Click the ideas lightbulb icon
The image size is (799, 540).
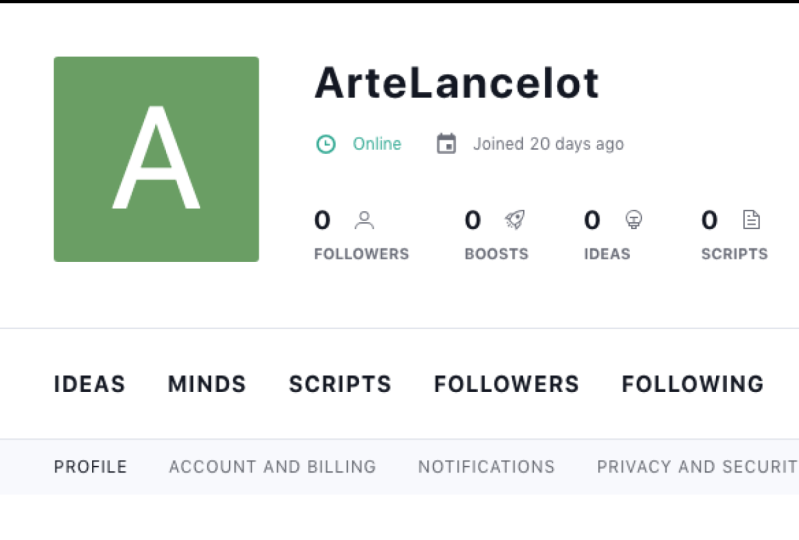coord(634,220)
